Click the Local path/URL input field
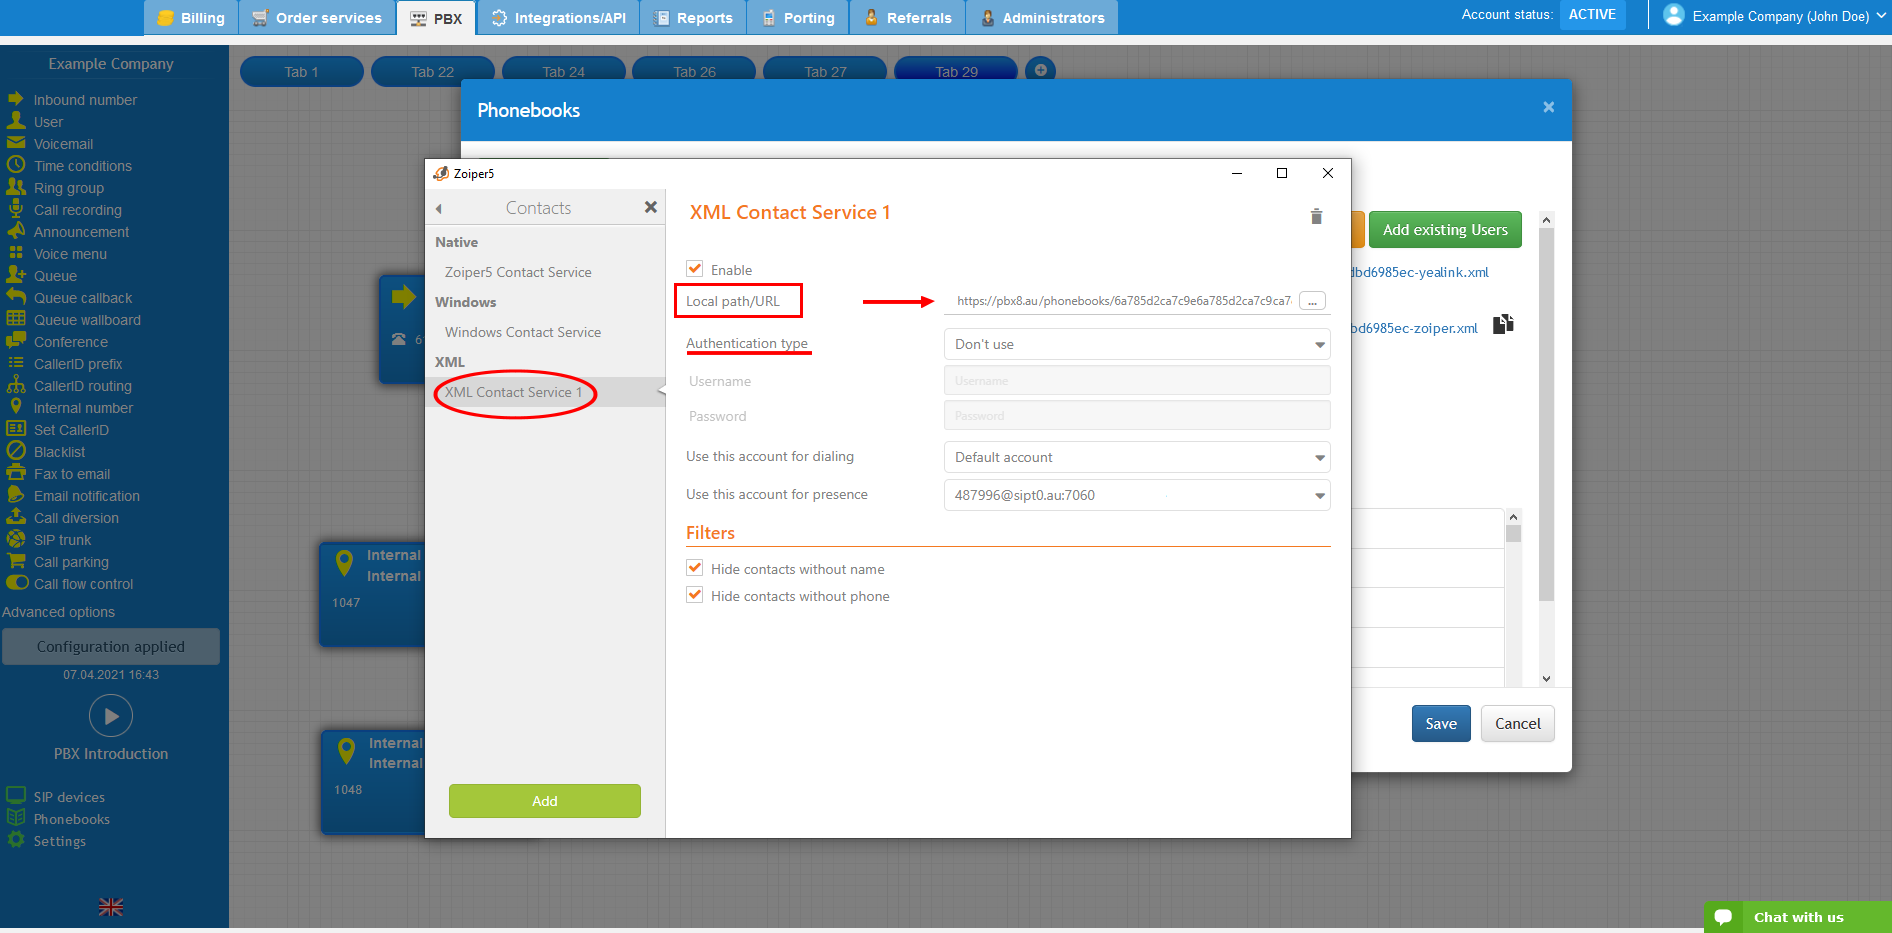The width and height of the screenshot is (1892, 933). point(1120,301)
